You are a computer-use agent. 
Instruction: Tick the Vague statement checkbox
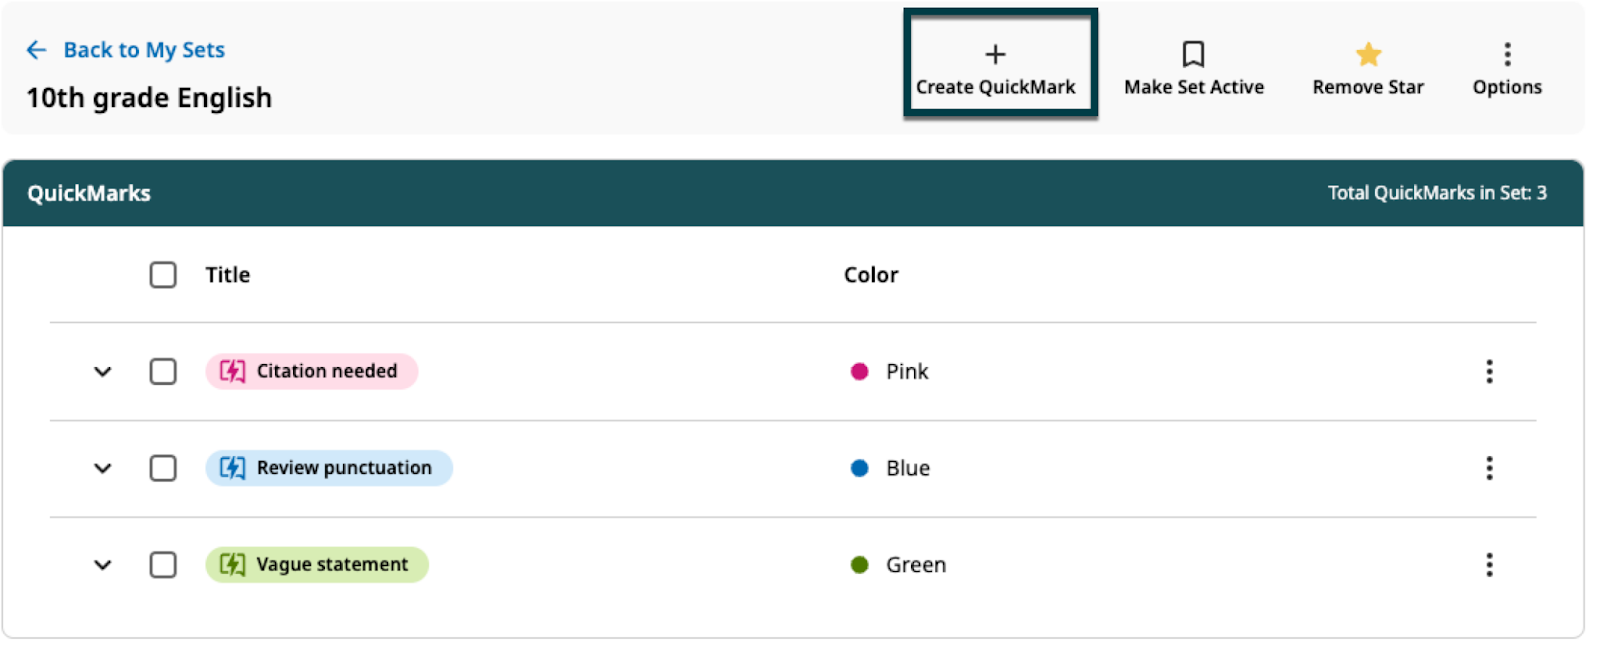[x=163, y=565]
